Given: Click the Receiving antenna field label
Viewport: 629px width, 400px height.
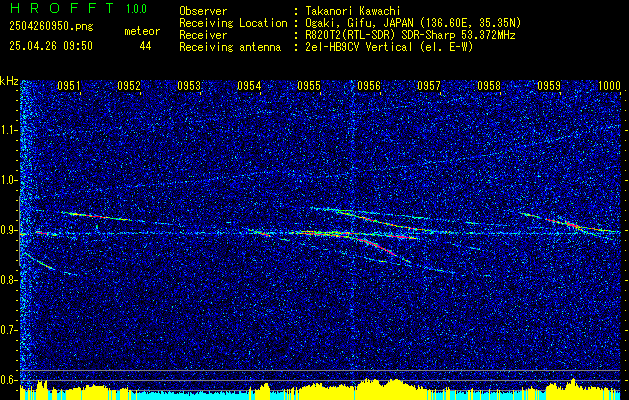Looking at the screenshot, I should (x=230, y=47).
